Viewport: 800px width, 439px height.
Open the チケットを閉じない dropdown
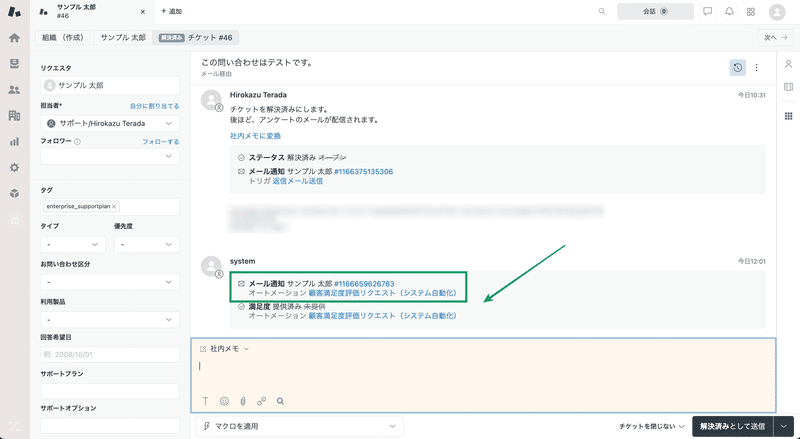coord(652,426)
